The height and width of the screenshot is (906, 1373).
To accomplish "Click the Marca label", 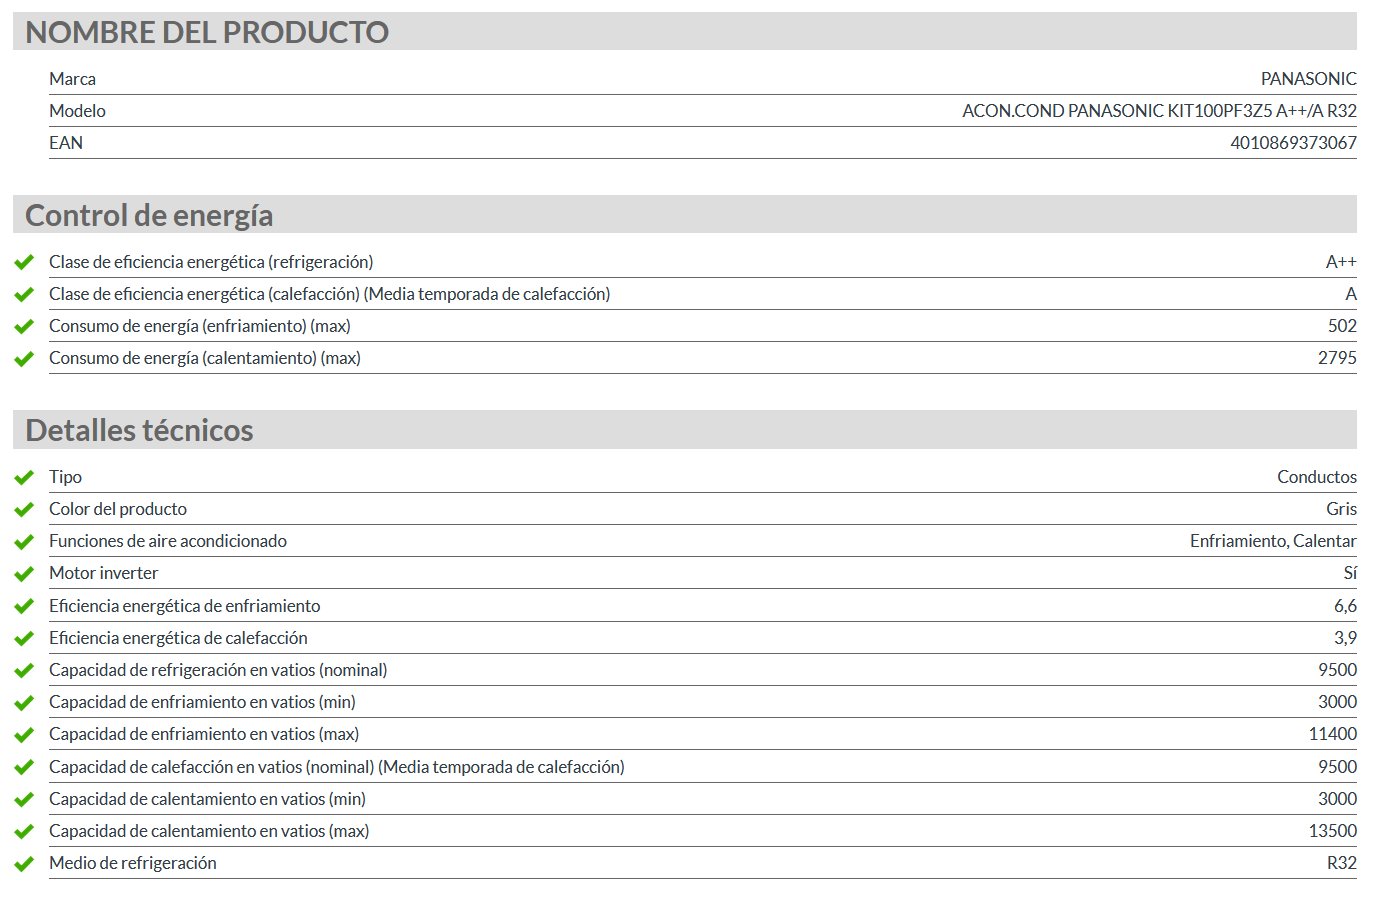I will pos(73,79).
